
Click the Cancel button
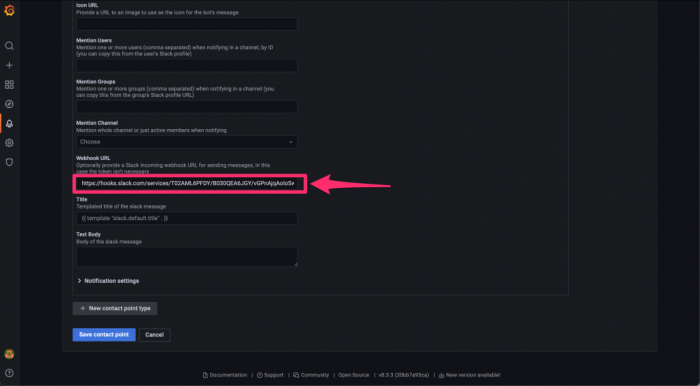point(154,335)
